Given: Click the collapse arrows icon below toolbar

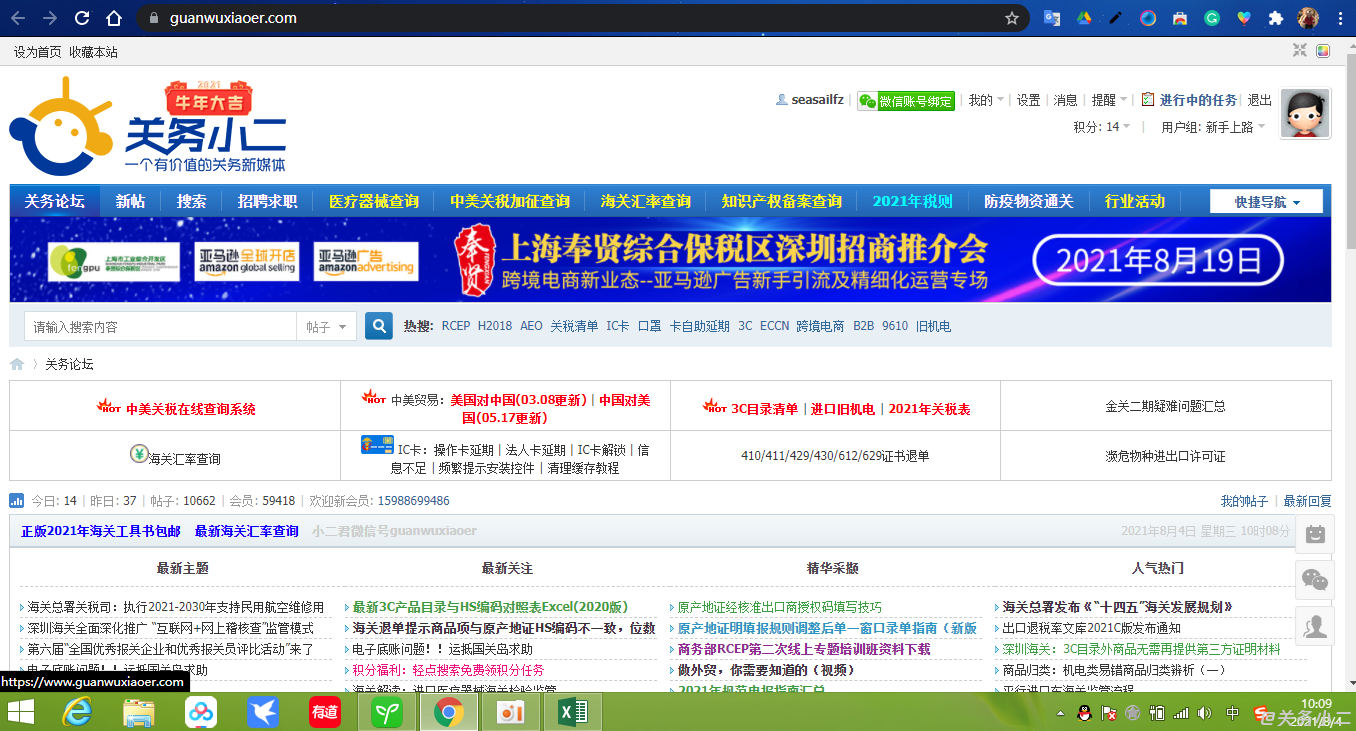Looking at the screenshot, I should pyautogui.click(x=1299, y=51).
